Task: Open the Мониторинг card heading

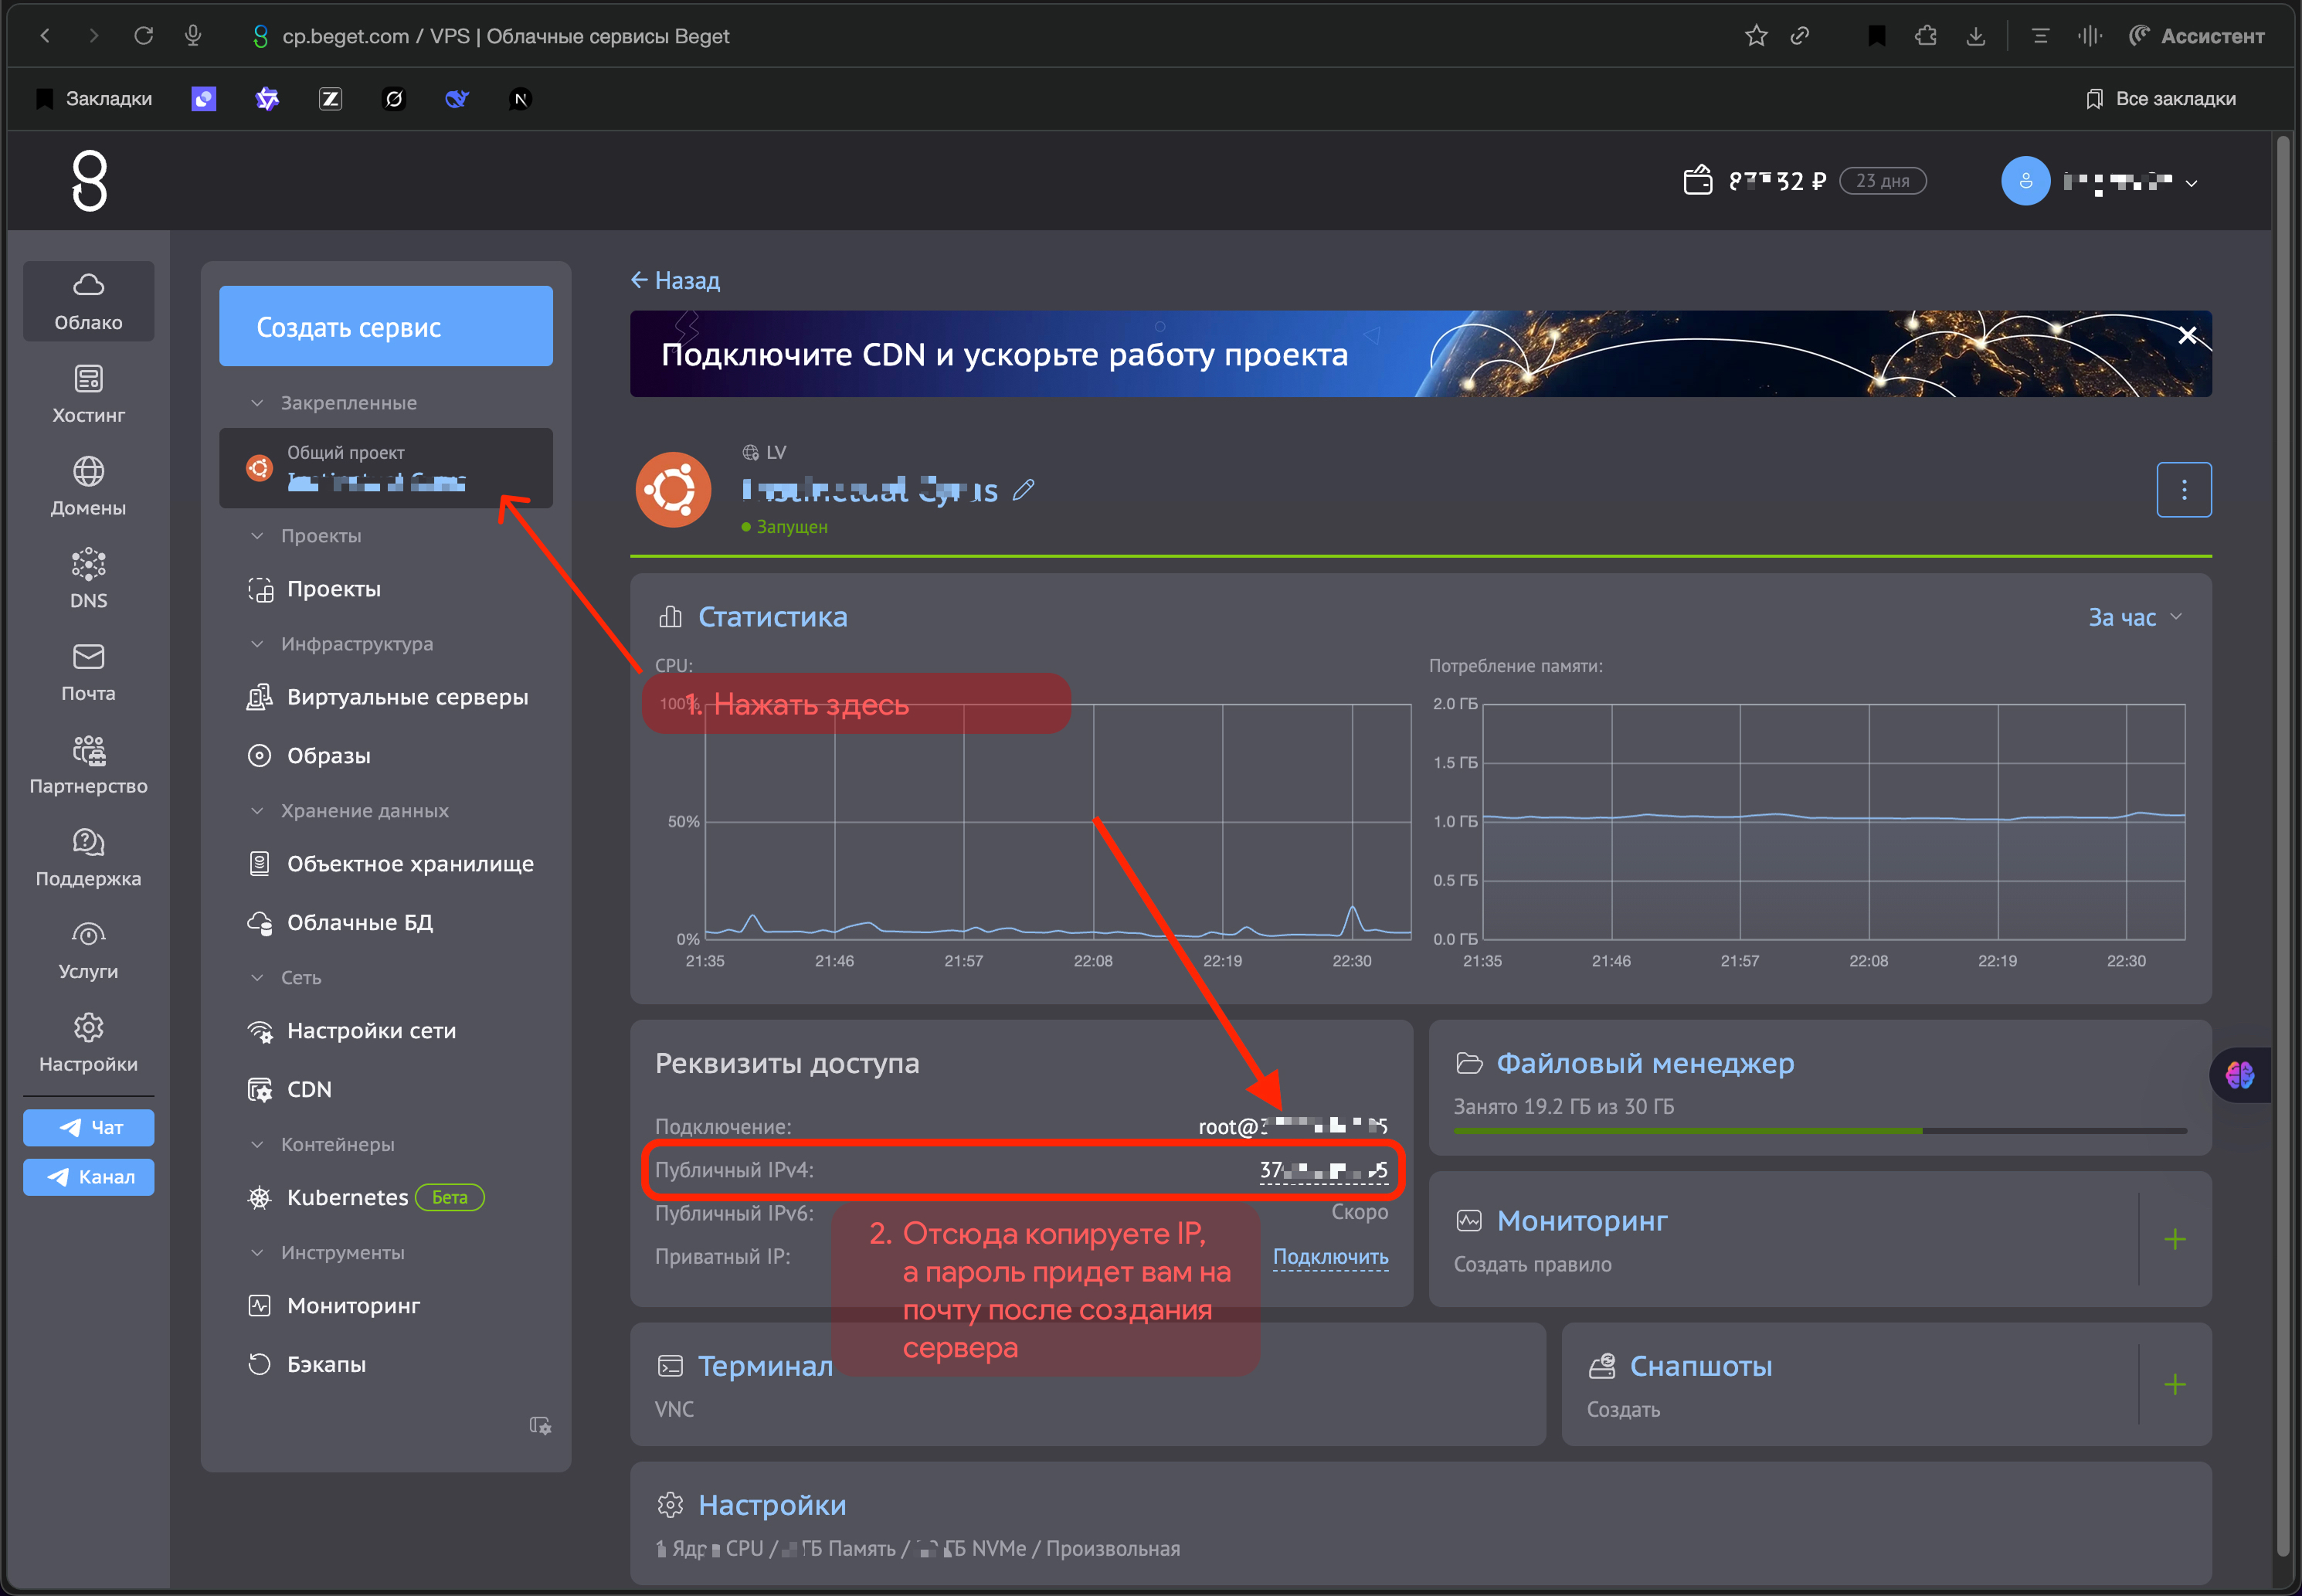Action: click(x=1581, y=1222)
